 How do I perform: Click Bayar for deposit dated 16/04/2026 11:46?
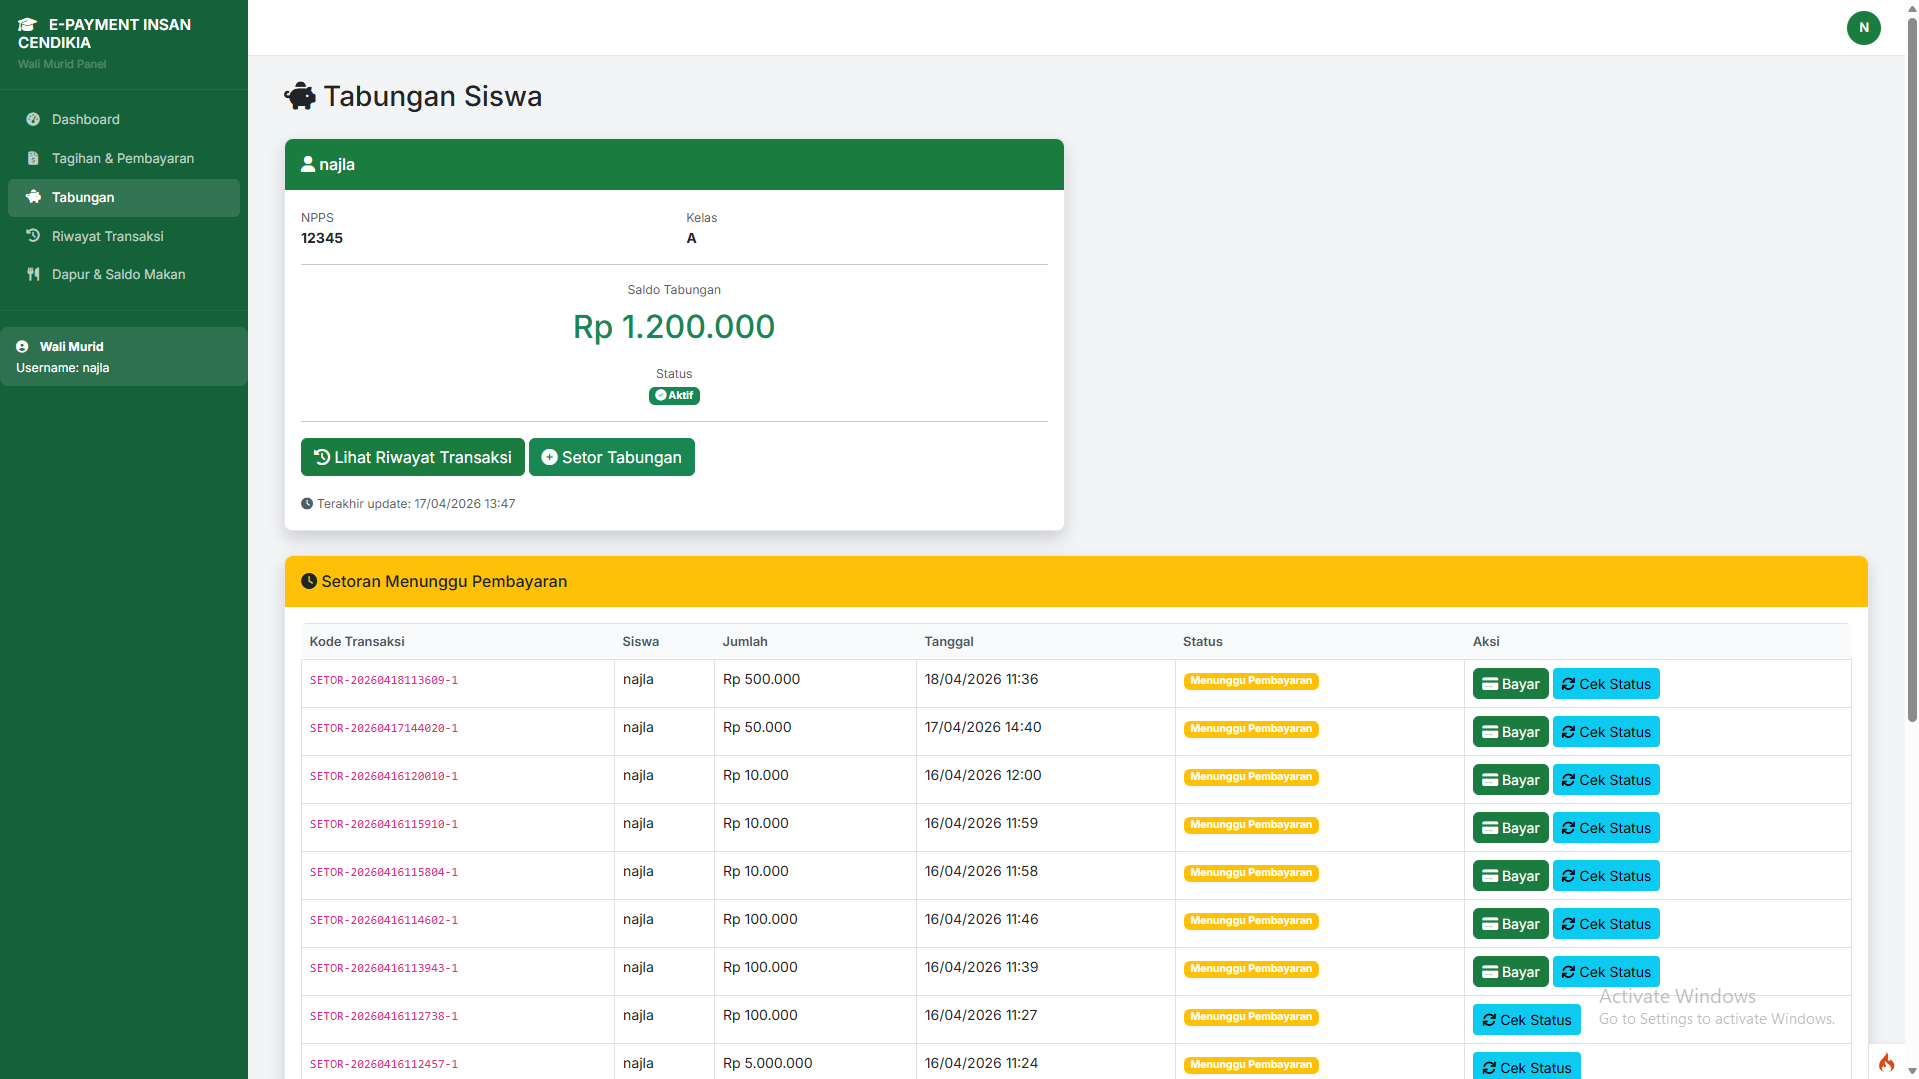tap(1510, 924)
